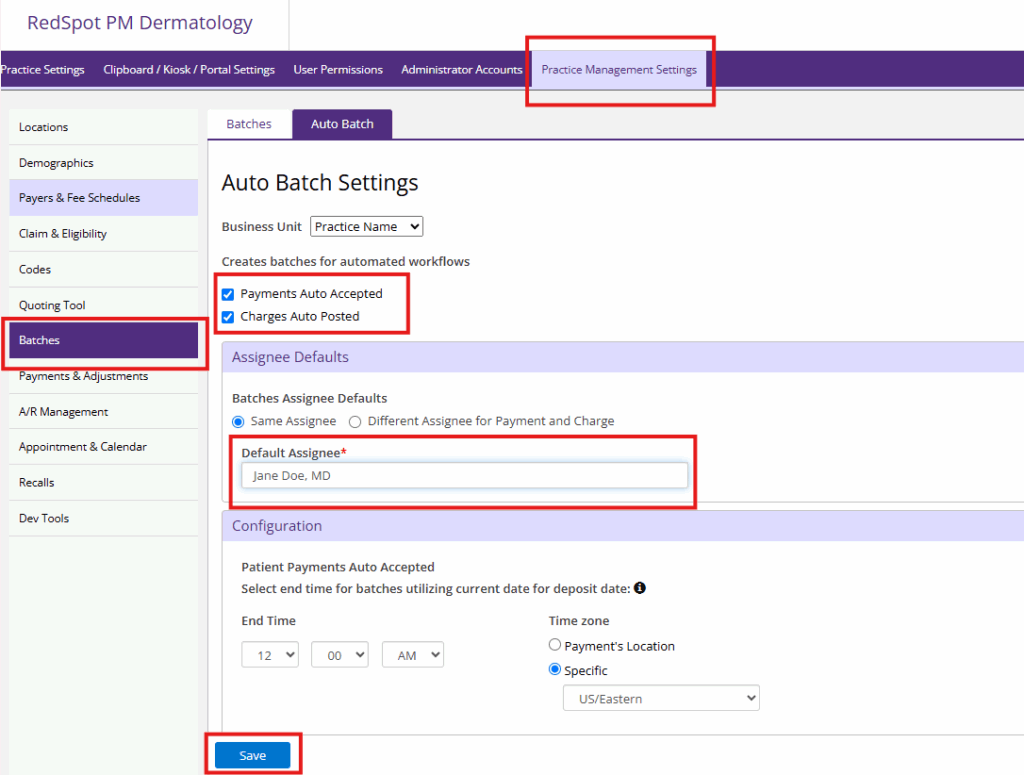Switch to the Batches tab
Image resolution: width=1024 pixels, height=775 pixels.
click(249, 124)
